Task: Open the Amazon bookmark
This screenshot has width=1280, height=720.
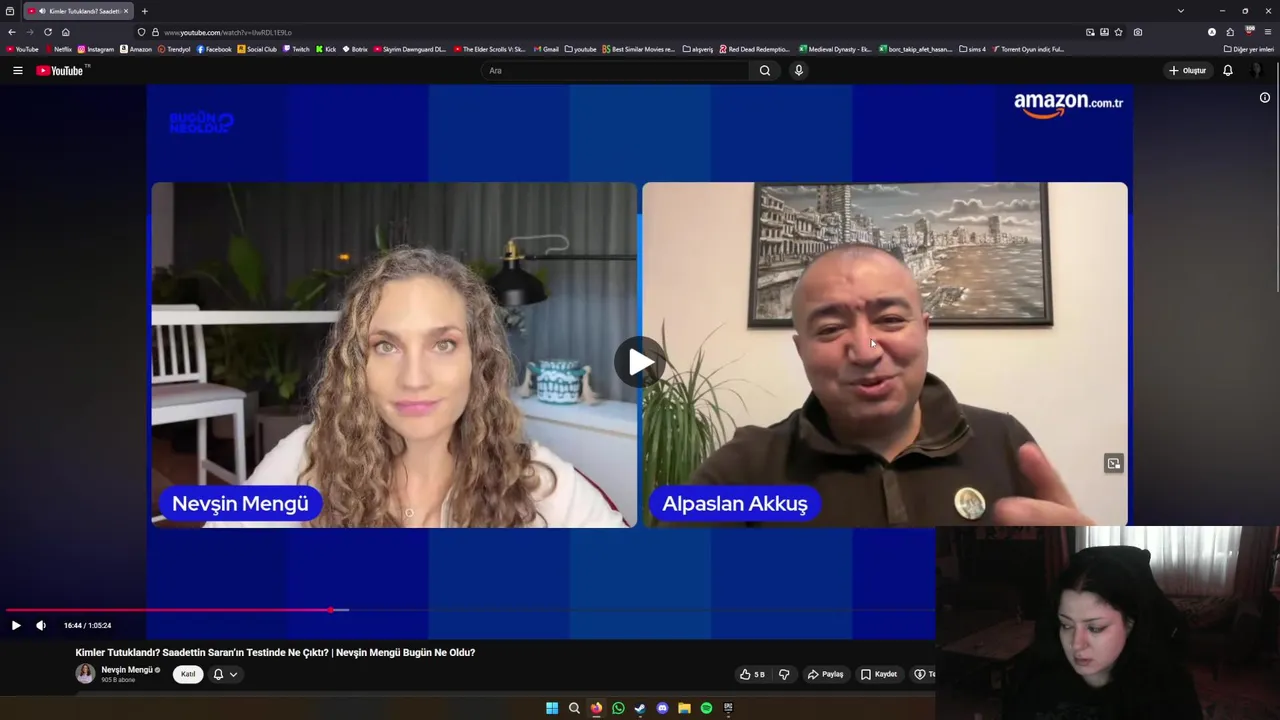Action: click(136, 49)
